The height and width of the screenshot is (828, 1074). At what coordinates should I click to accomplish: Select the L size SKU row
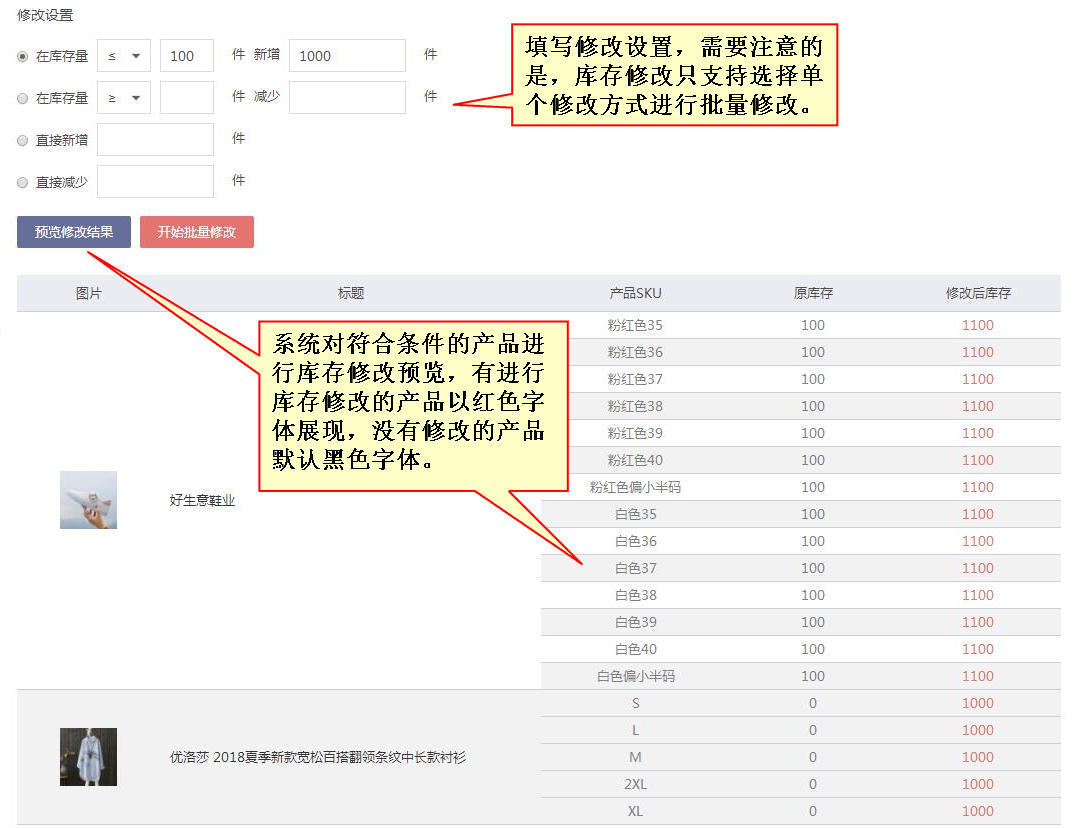tap(801, 730)
